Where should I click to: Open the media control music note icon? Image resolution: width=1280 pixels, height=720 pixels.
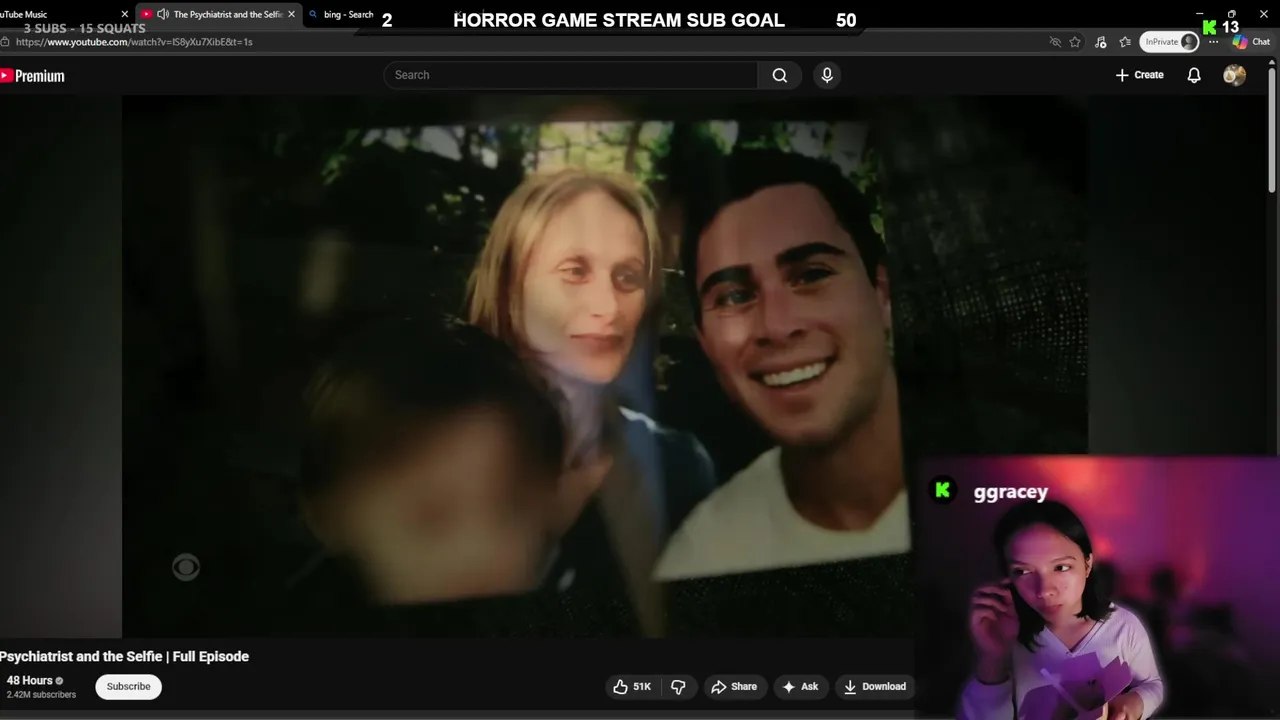1100,42
